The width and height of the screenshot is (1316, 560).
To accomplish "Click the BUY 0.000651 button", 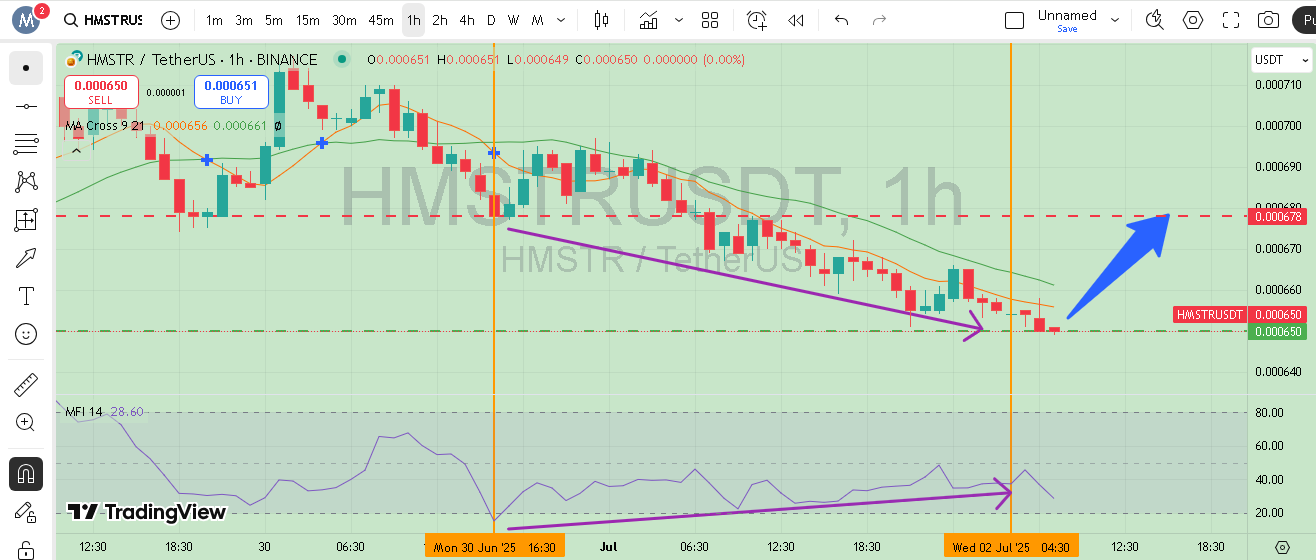I will point(231,92).
